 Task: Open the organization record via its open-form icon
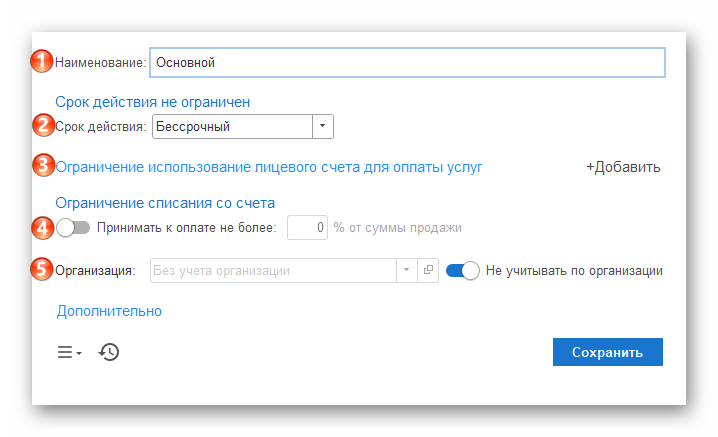pyautogui.click(x=428, y=270)
